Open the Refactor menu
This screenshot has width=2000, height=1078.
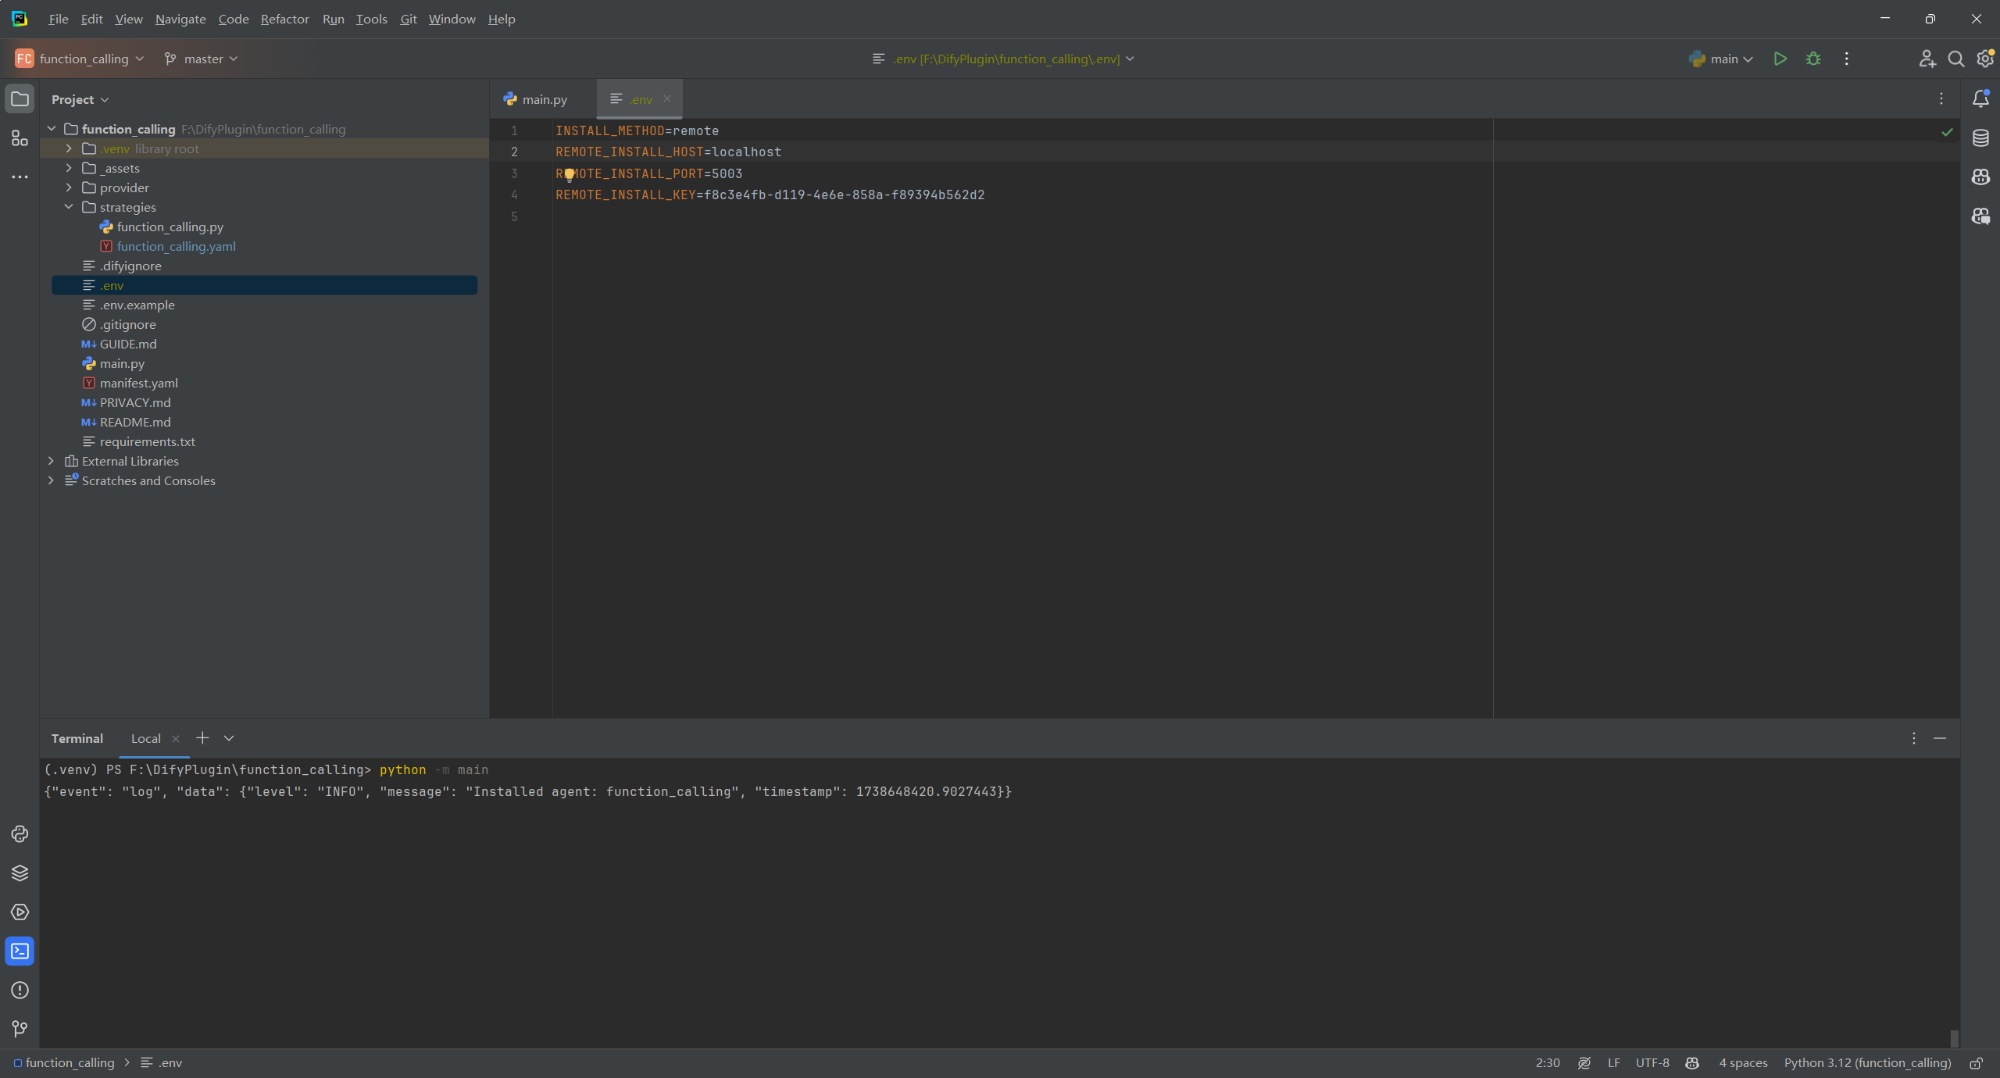tap(285, 19)
